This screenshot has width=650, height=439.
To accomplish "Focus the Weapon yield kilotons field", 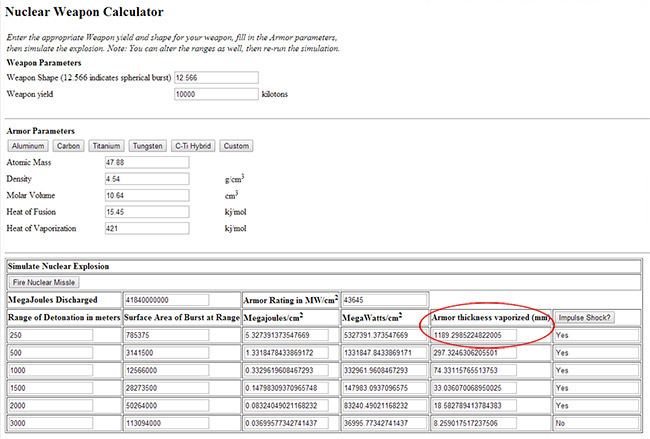I will tap(215, 94).
